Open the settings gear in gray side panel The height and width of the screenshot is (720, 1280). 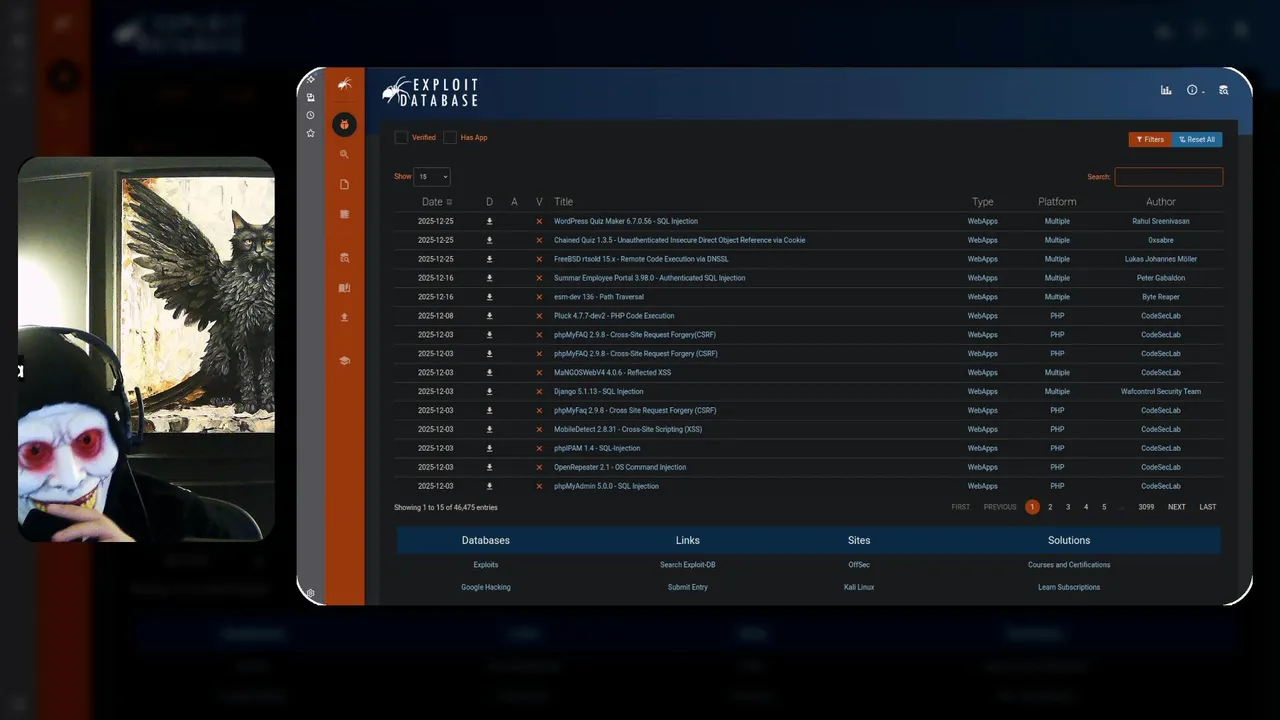pos(310,593)
